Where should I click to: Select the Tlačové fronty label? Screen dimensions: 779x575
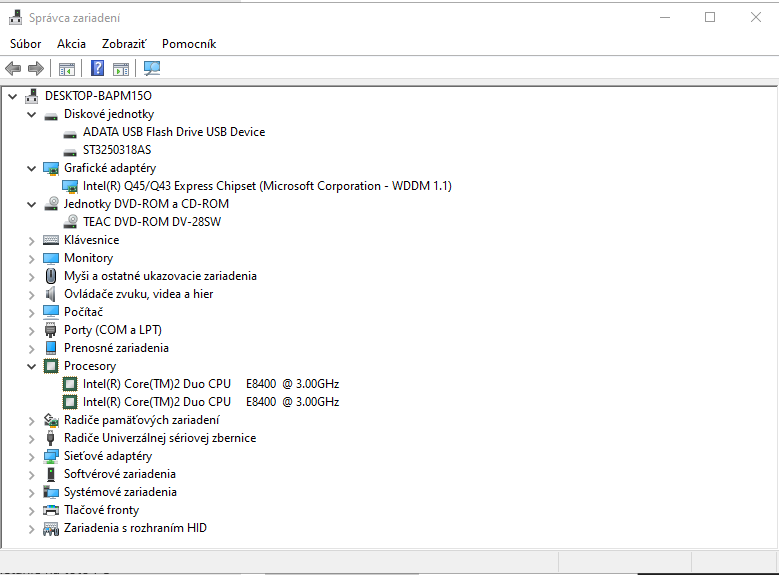pos(101,510)
